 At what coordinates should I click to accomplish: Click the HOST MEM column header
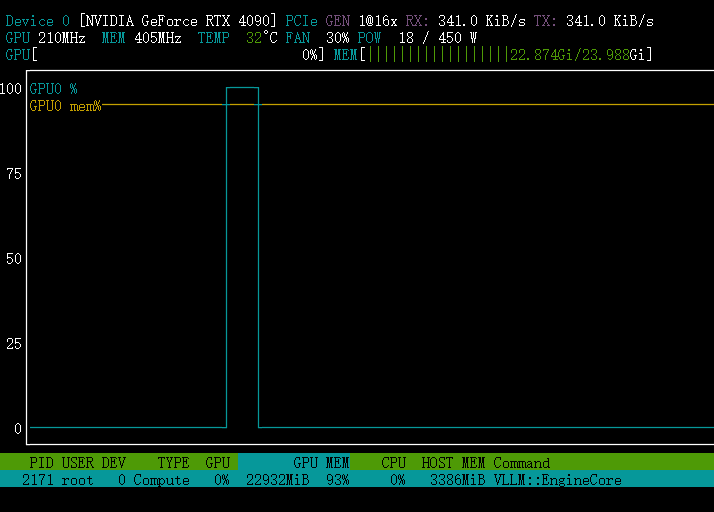pos(453,463)
